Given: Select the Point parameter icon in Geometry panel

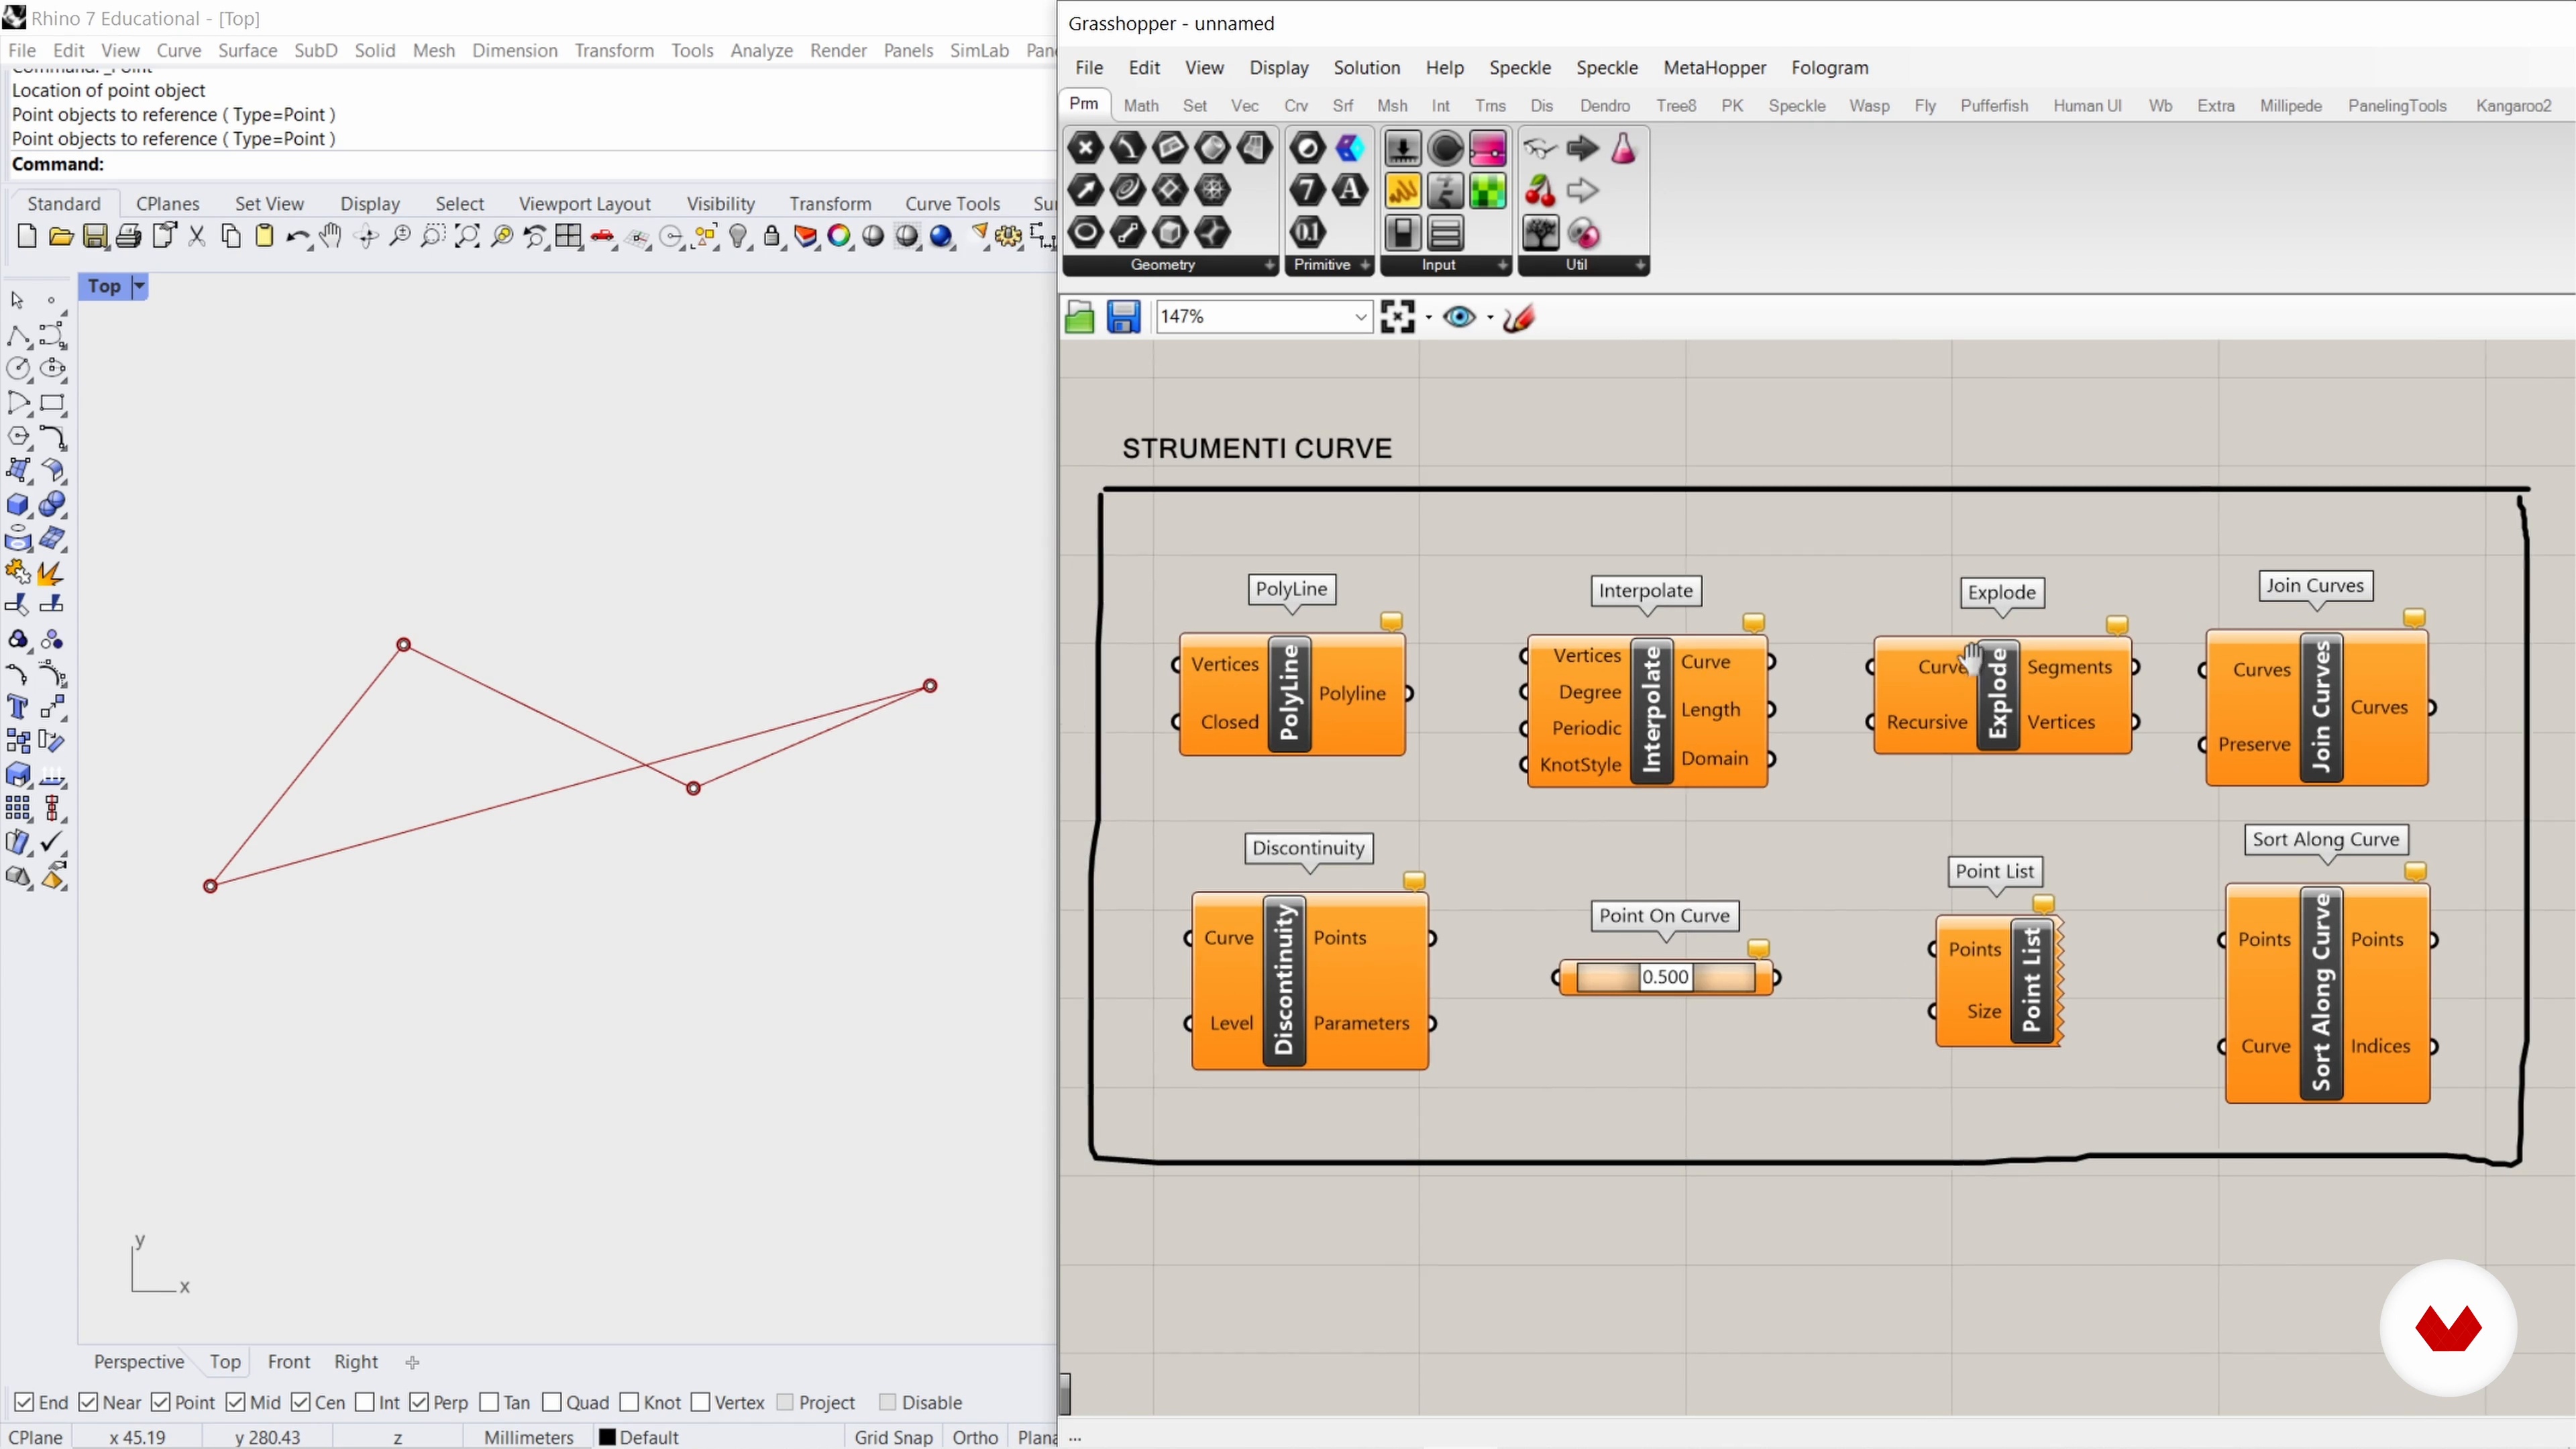Looking at the screenshot, I should [1085, 148].
